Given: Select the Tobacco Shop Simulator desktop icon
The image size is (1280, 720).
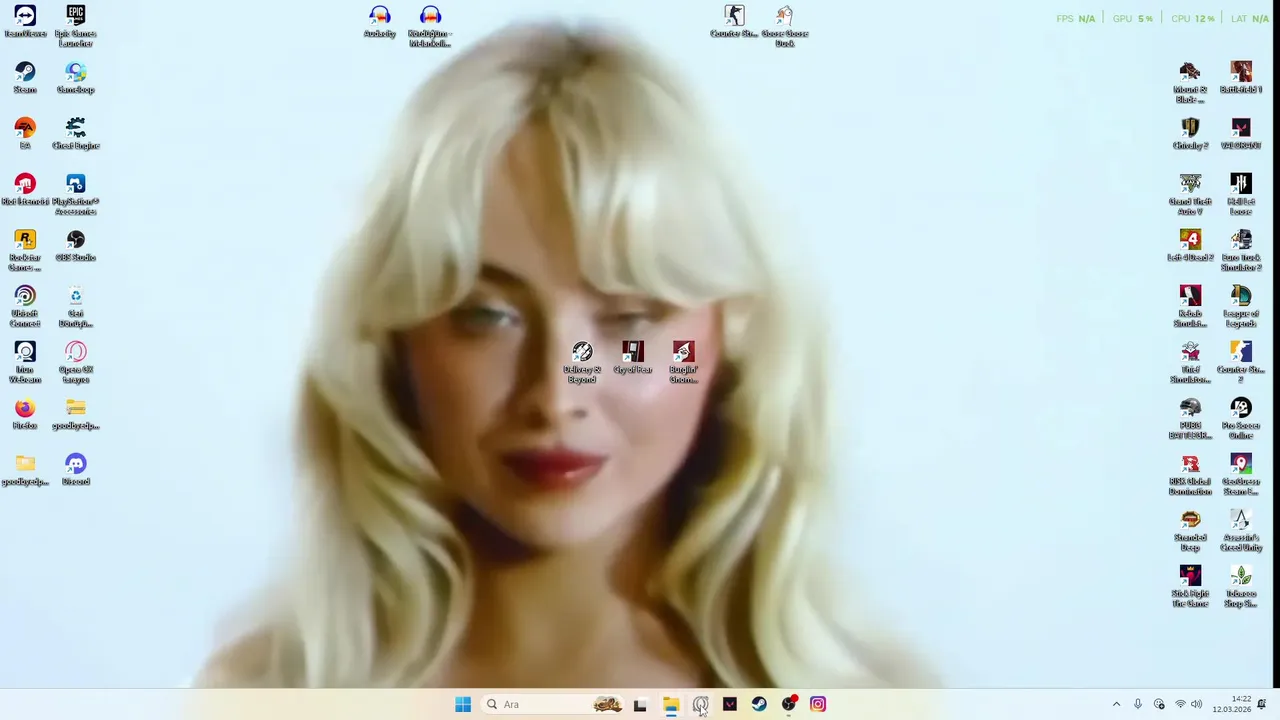Looking at the screenshot, I should click(1241, 586).
